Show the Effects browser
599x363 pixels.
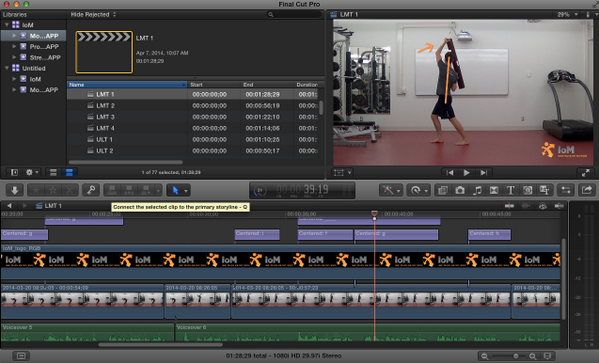pos(443,190)
